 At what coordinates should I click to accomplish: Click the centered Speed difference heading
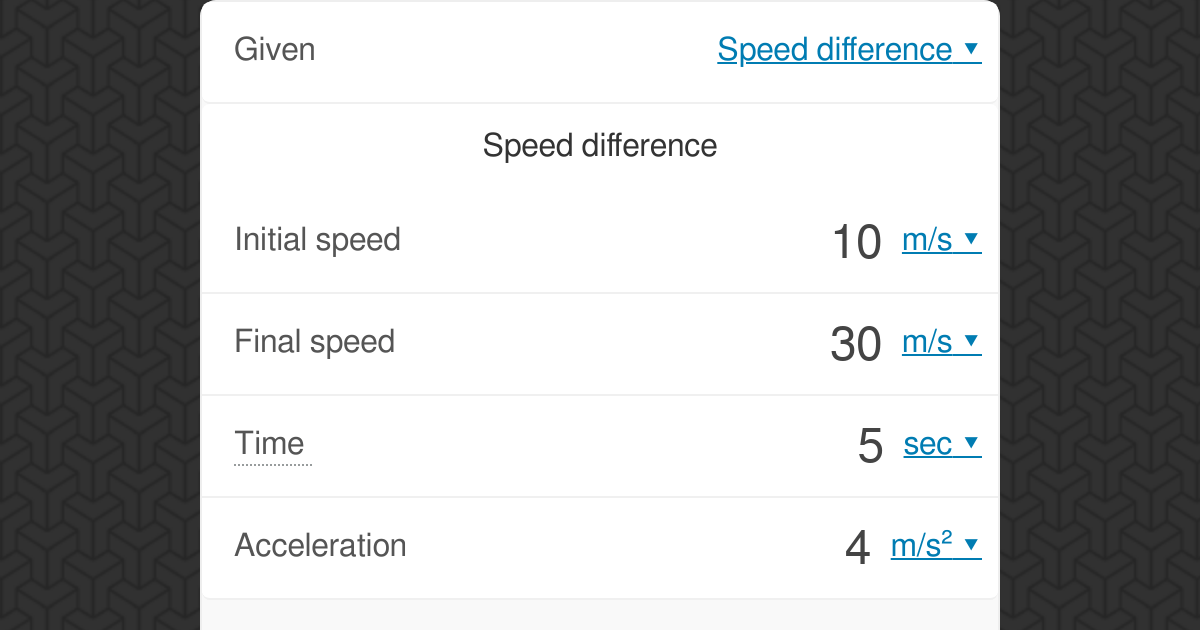(x=600, y=146)
